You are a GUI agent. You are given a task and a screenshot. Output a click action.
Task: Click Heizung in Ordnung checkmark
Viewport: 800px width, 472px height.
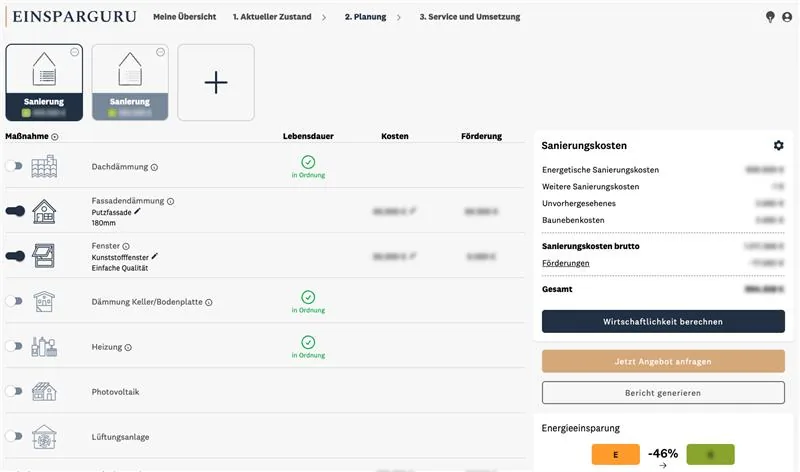coord(308,342)
